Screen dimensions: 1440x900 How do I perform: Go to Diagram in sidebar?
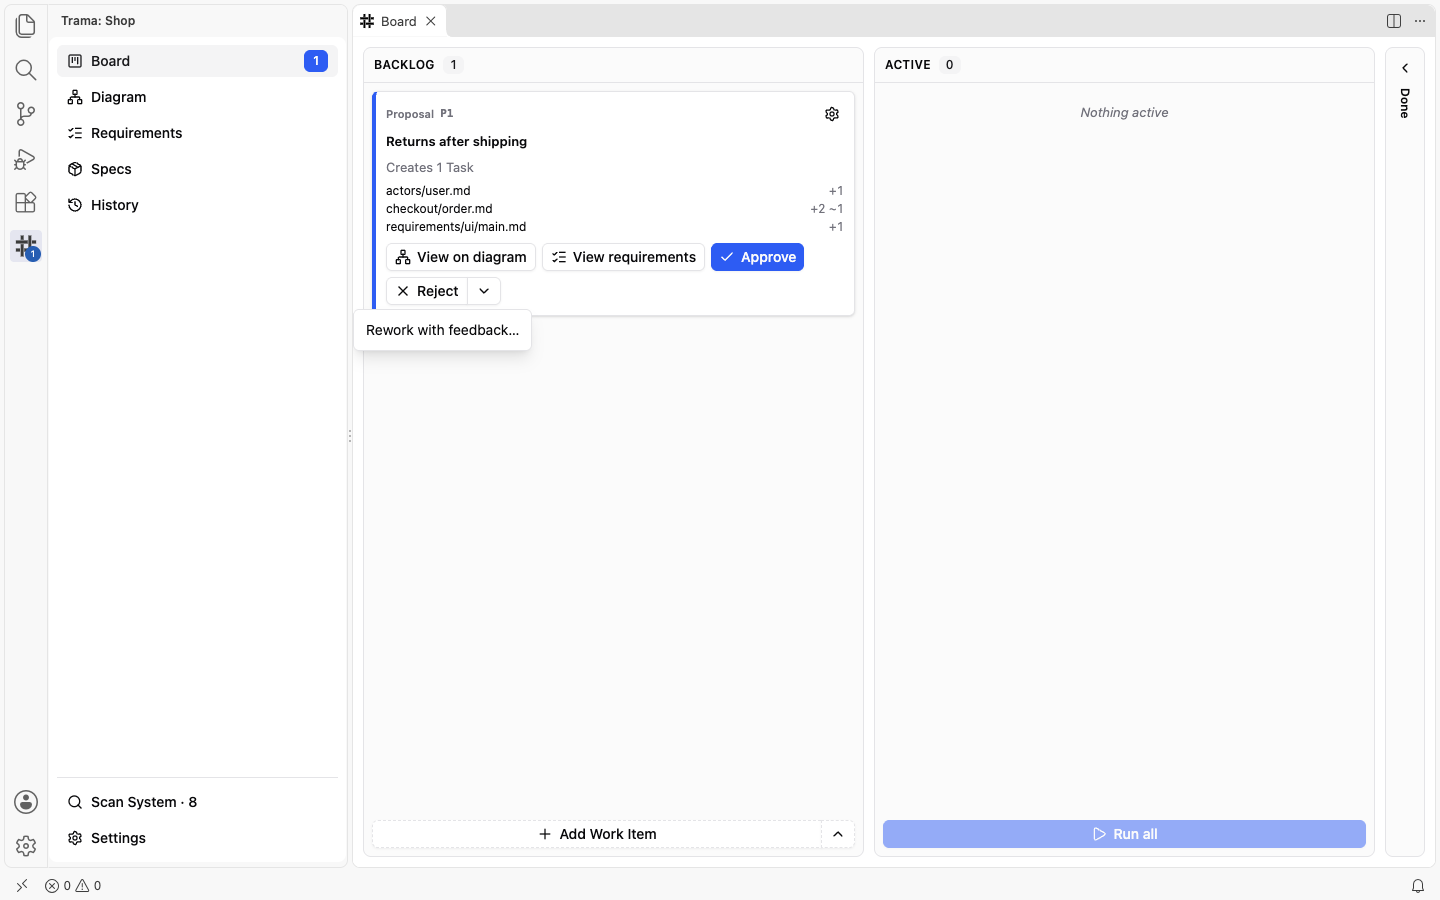pyautogui.click(x=197, y=97)
